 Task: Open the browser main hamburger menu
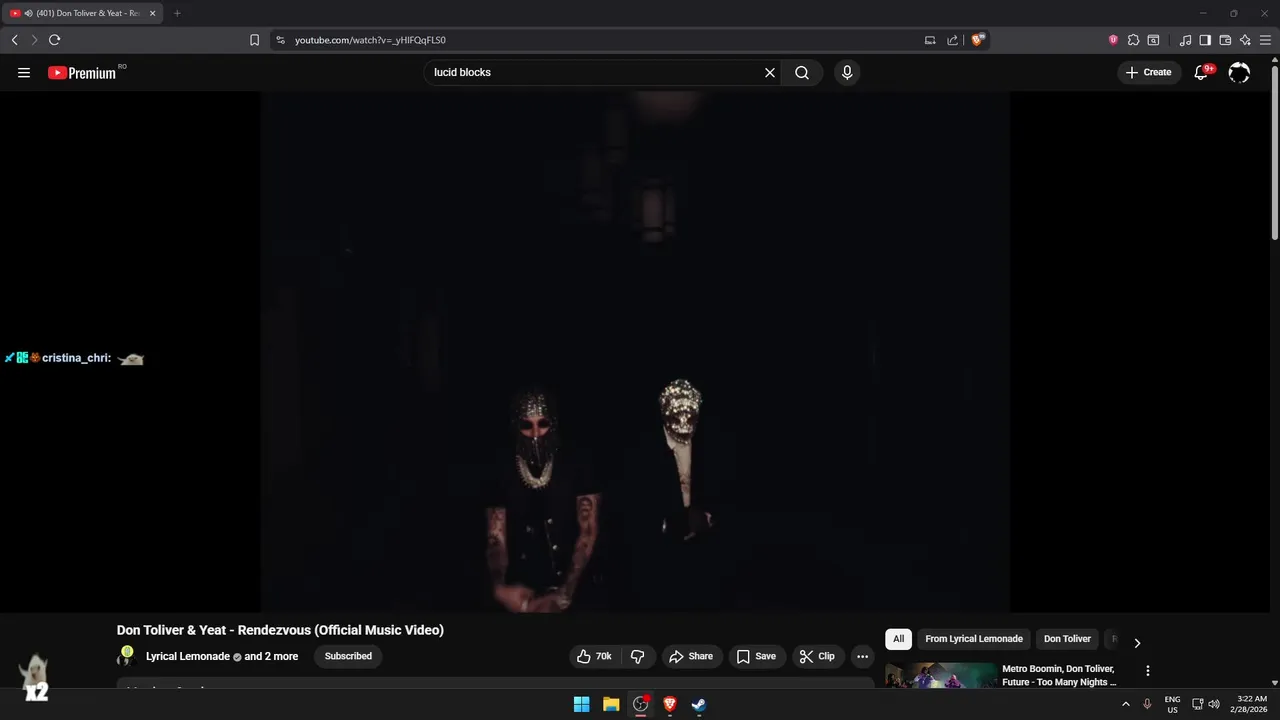pos(1265,40)
